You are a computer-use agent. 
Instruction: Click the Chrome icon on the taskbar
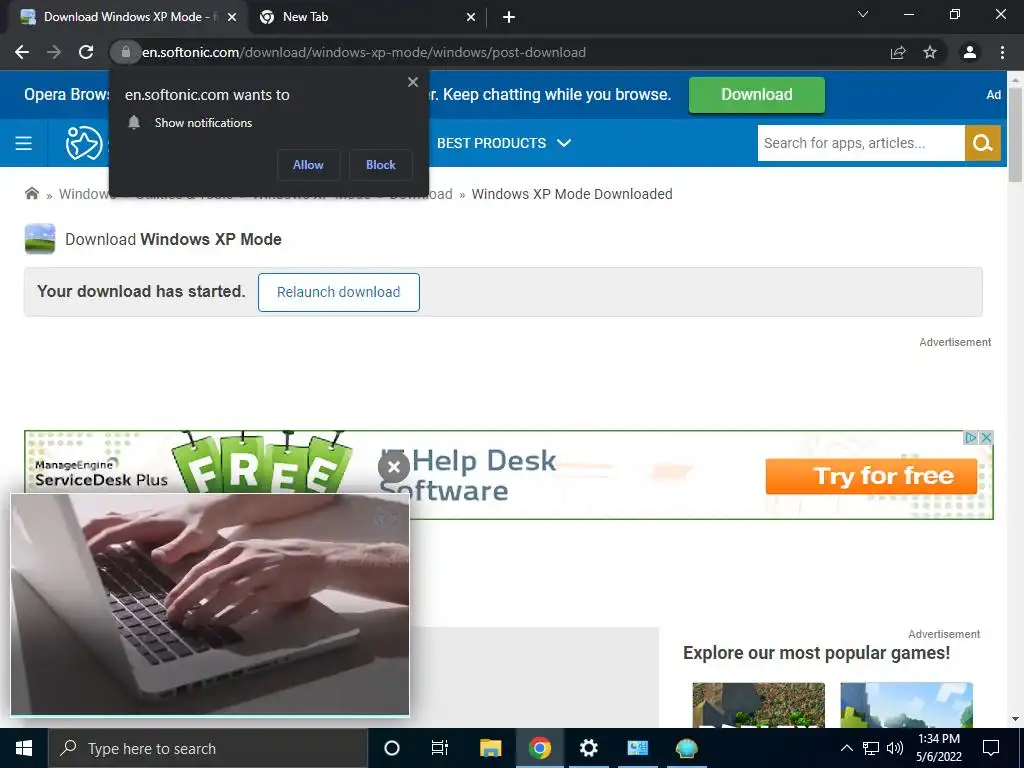tap(539, 748)
